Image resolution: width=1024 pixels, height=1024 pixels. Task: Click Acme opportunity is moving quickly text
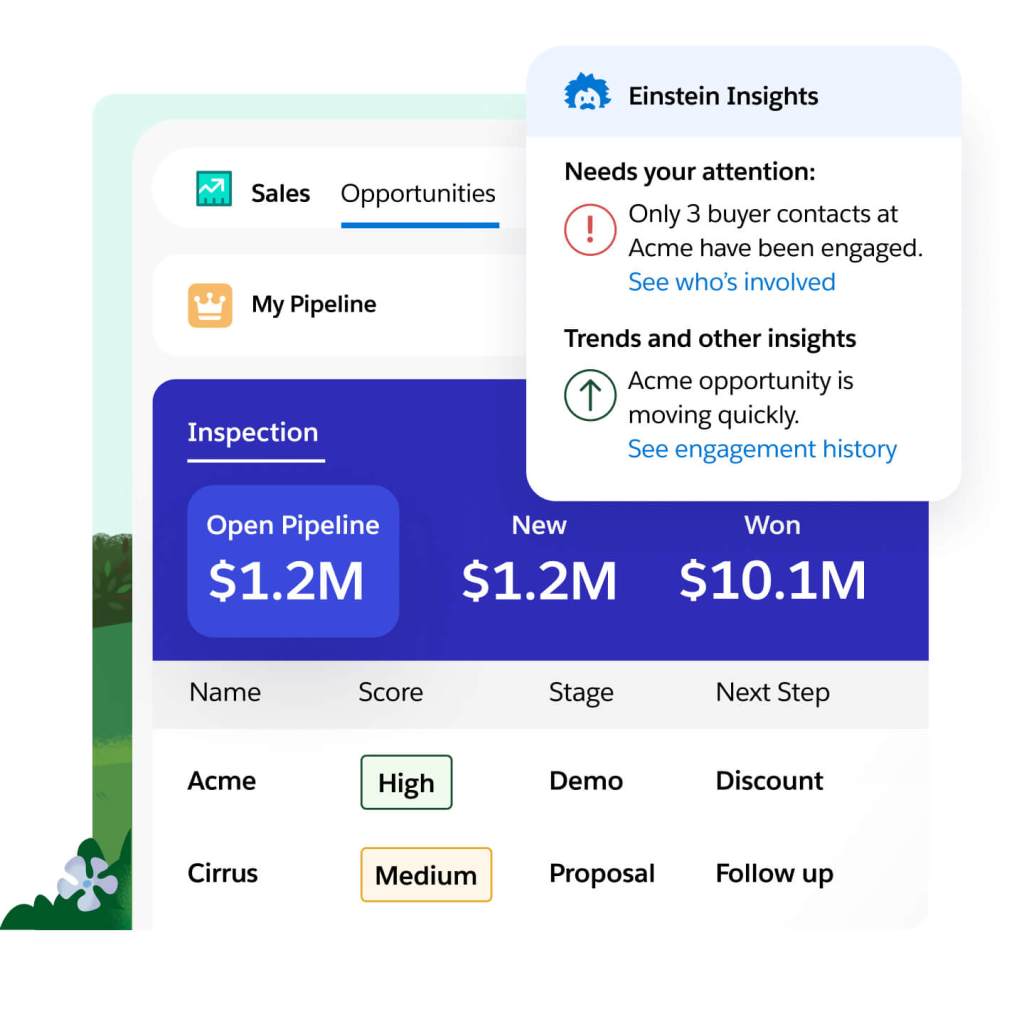click(x=741, y=398)
